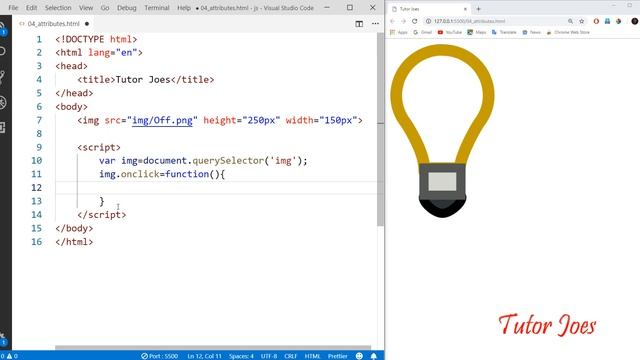Open Chrome profile avatar
This screenshot has width=640, height=360.
coord(635,21)
